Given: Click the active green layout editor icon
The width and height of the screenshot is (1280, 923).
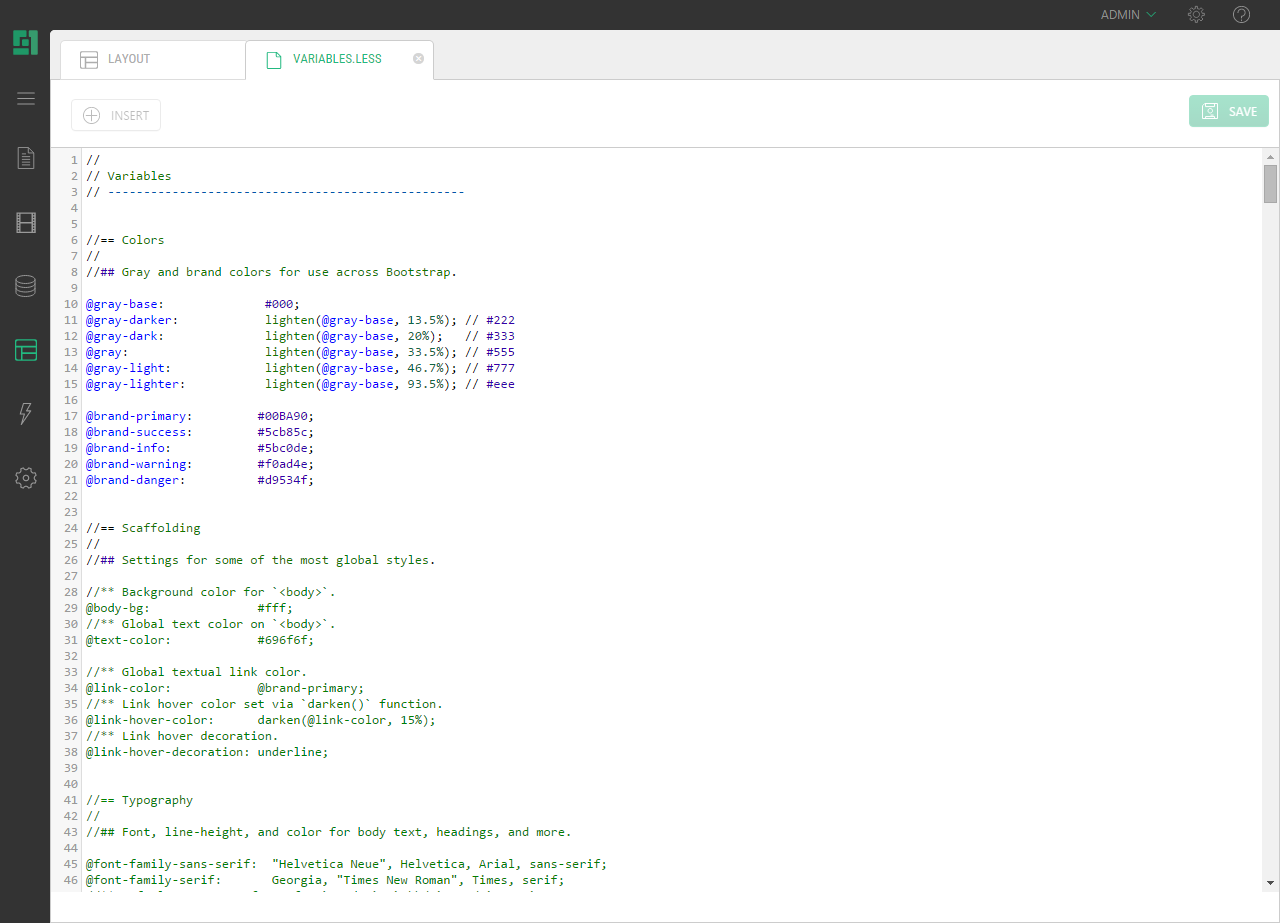Looking at the screenshot, I should [x=25, y=350].
